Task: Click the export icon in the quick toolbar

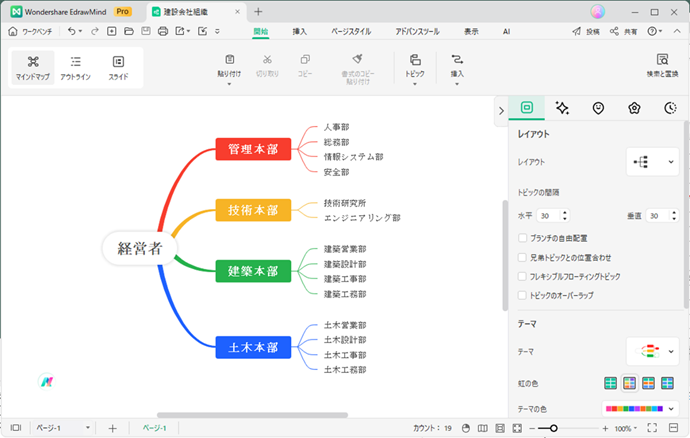Action: click(x=180, y=31)
